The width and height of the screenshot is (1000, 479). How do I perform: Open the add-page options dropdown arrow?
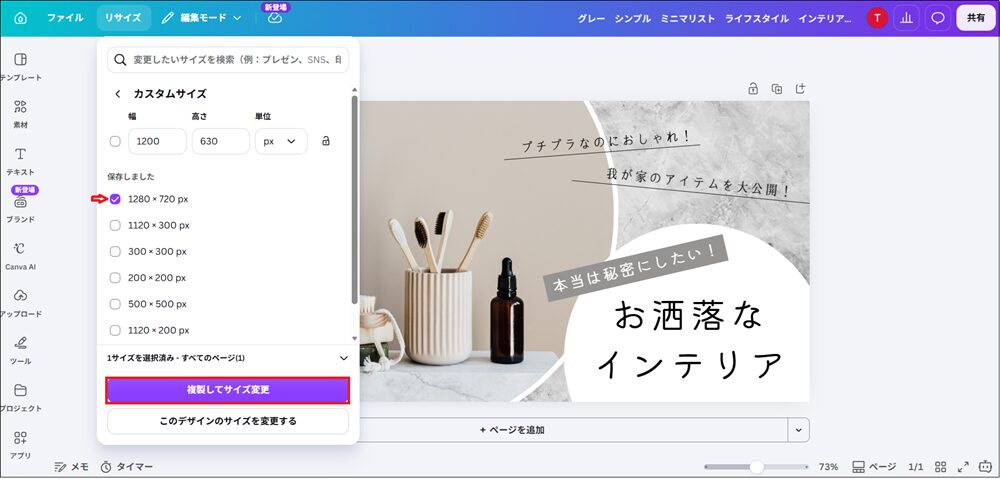(x=798, y=430)
